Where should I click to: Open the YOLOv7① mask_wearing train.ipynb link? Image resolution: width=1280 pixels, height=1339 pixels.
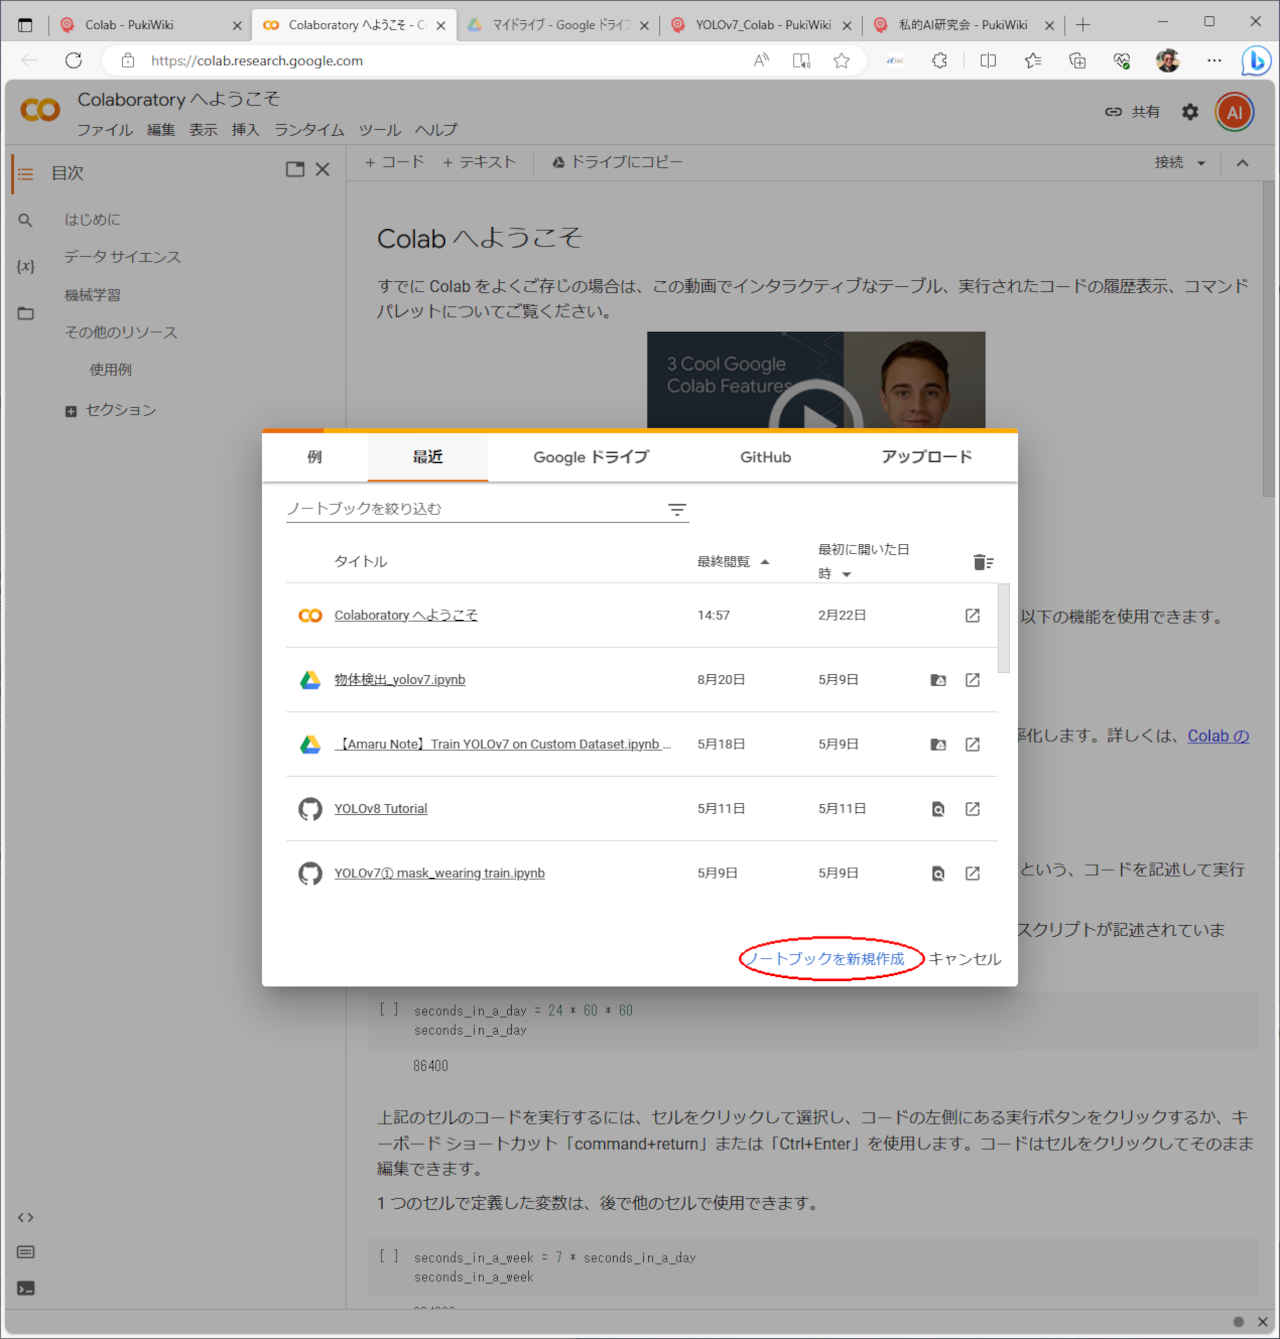pos(439,873)
